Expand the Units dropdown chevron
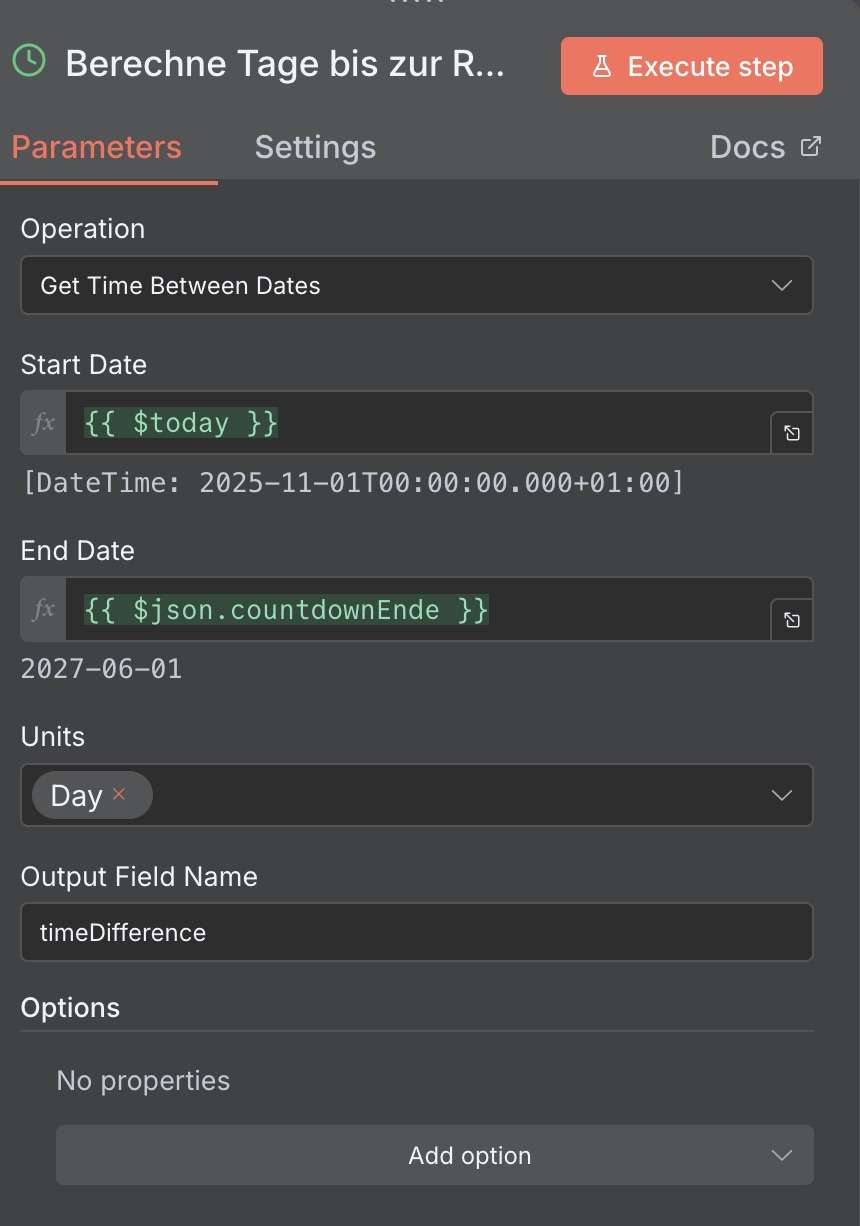860x1226 pixels. click(x=782, y=796)
